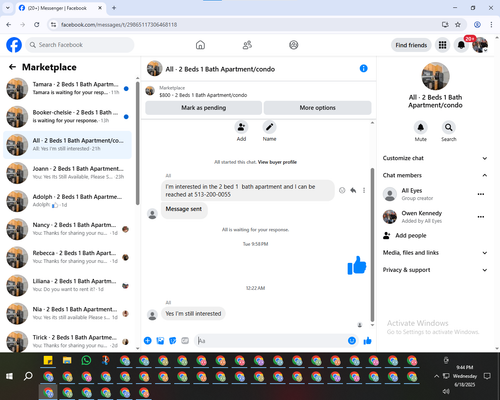This screenshot has height=400, width=500.
Task: Open the $800 Marketplace listing link
Action: 203,95
